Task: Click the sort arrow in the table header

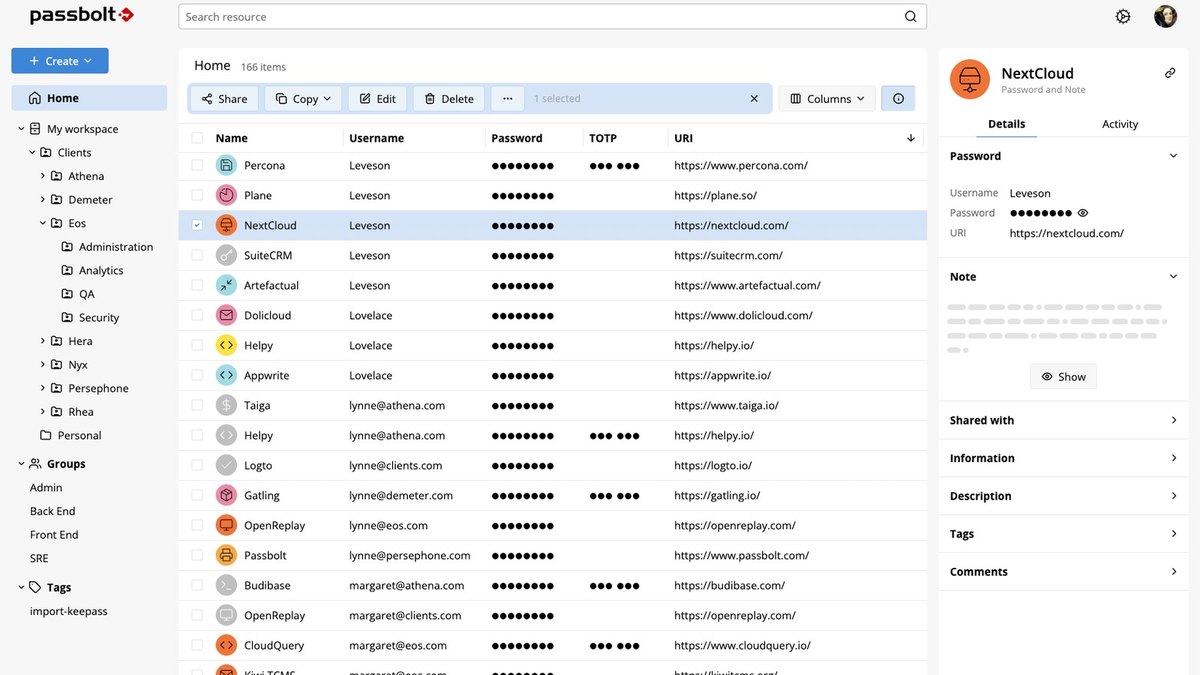Action: pyautogui.click(x=911, y=138)
